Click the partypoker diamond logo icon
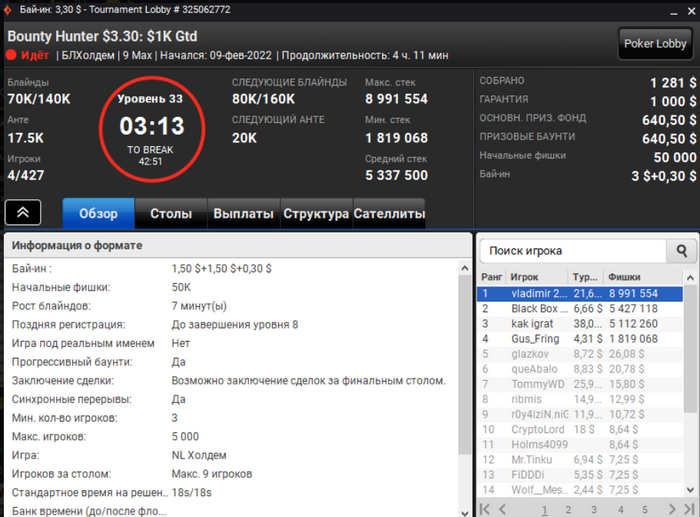The image size is (700, 517). [x=7, y=10]
